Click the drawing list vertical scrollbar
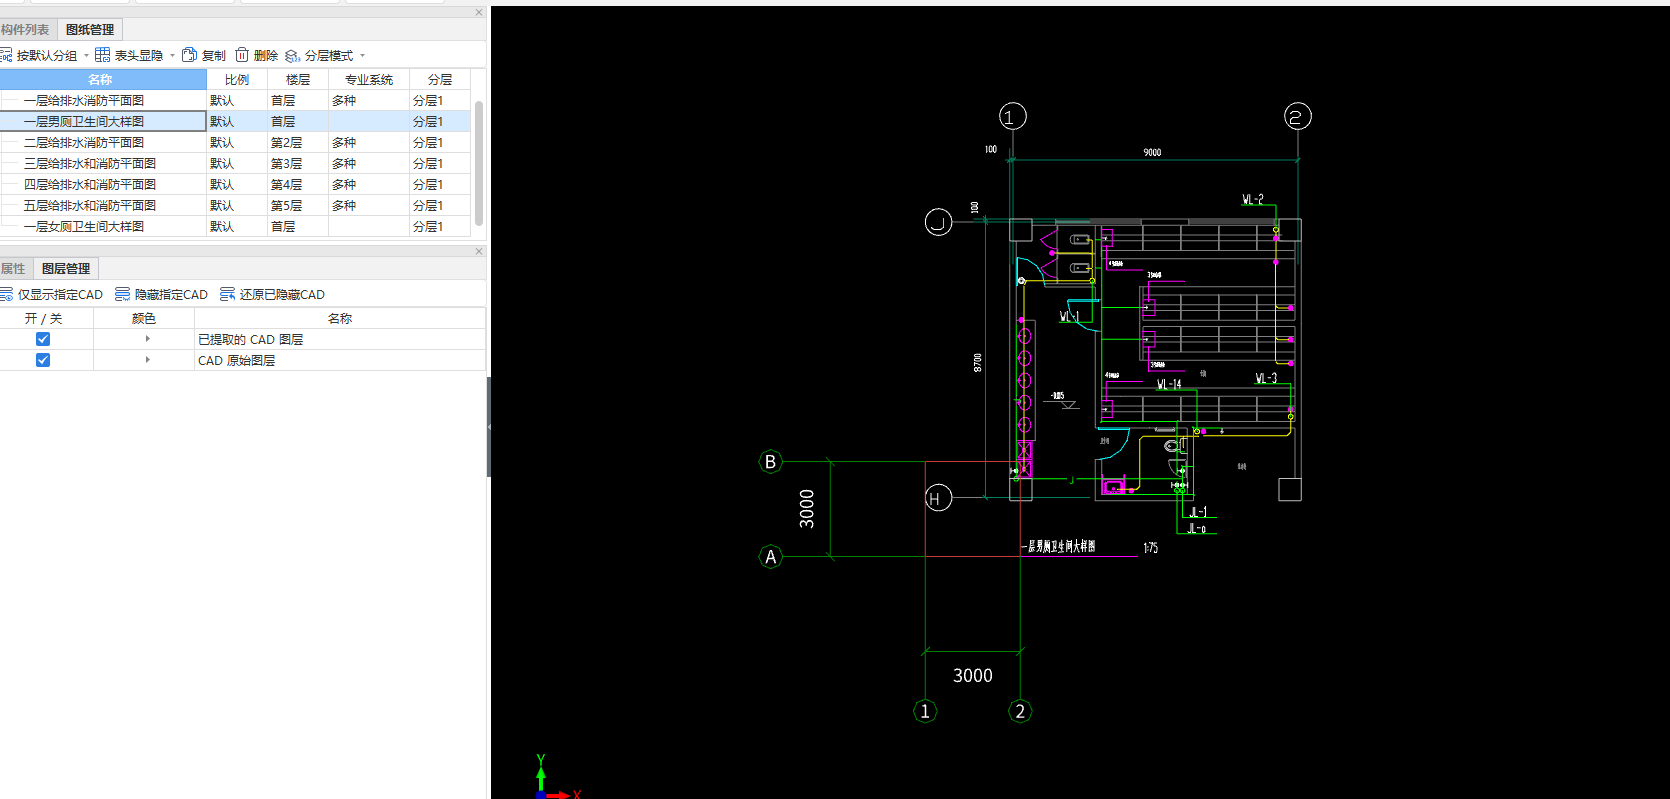 tap(479, 163)
